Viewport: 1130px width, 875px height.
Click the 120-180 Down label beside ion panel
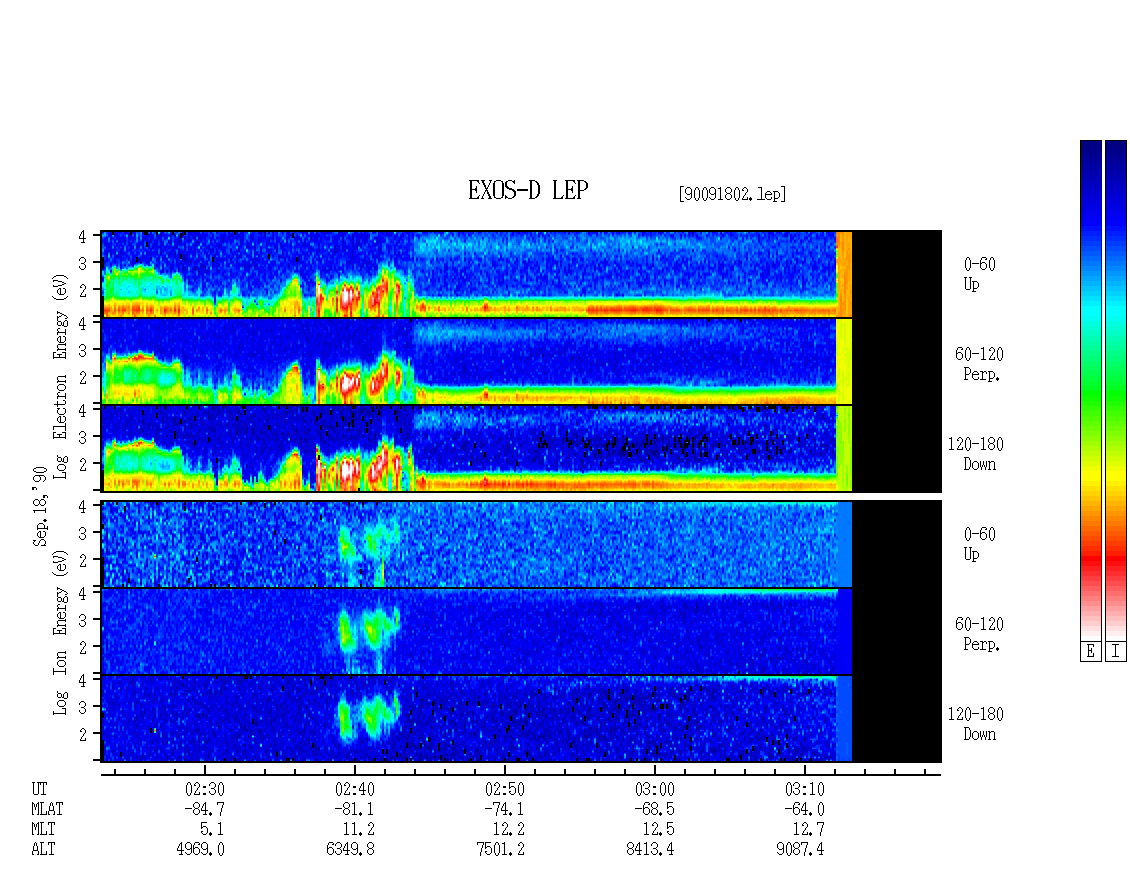[976, 724]
